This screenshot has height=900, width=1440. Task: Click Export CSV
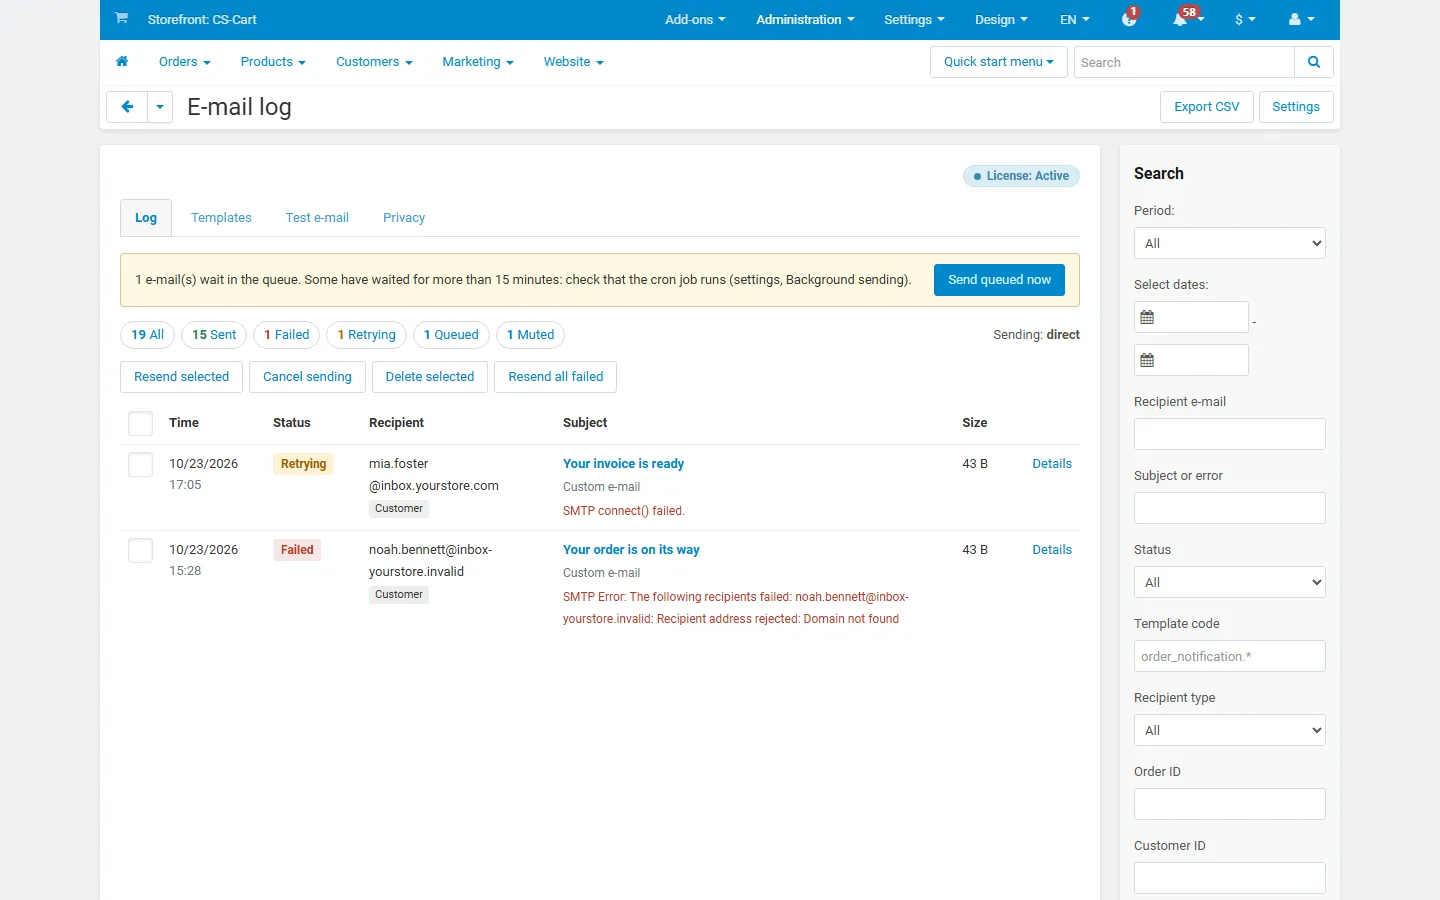coord(1207,107)
